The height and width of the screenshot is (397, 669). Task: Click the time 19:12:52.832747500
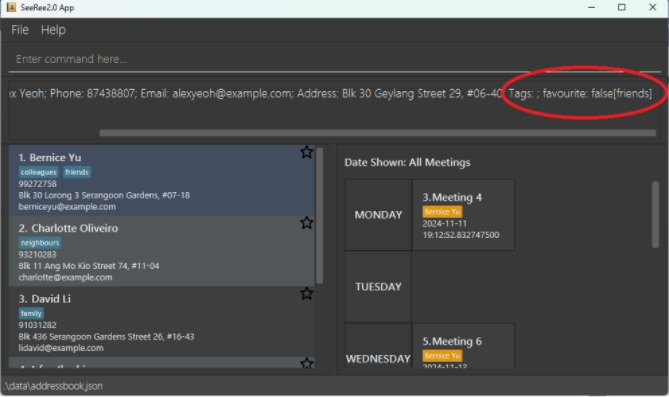461,235
